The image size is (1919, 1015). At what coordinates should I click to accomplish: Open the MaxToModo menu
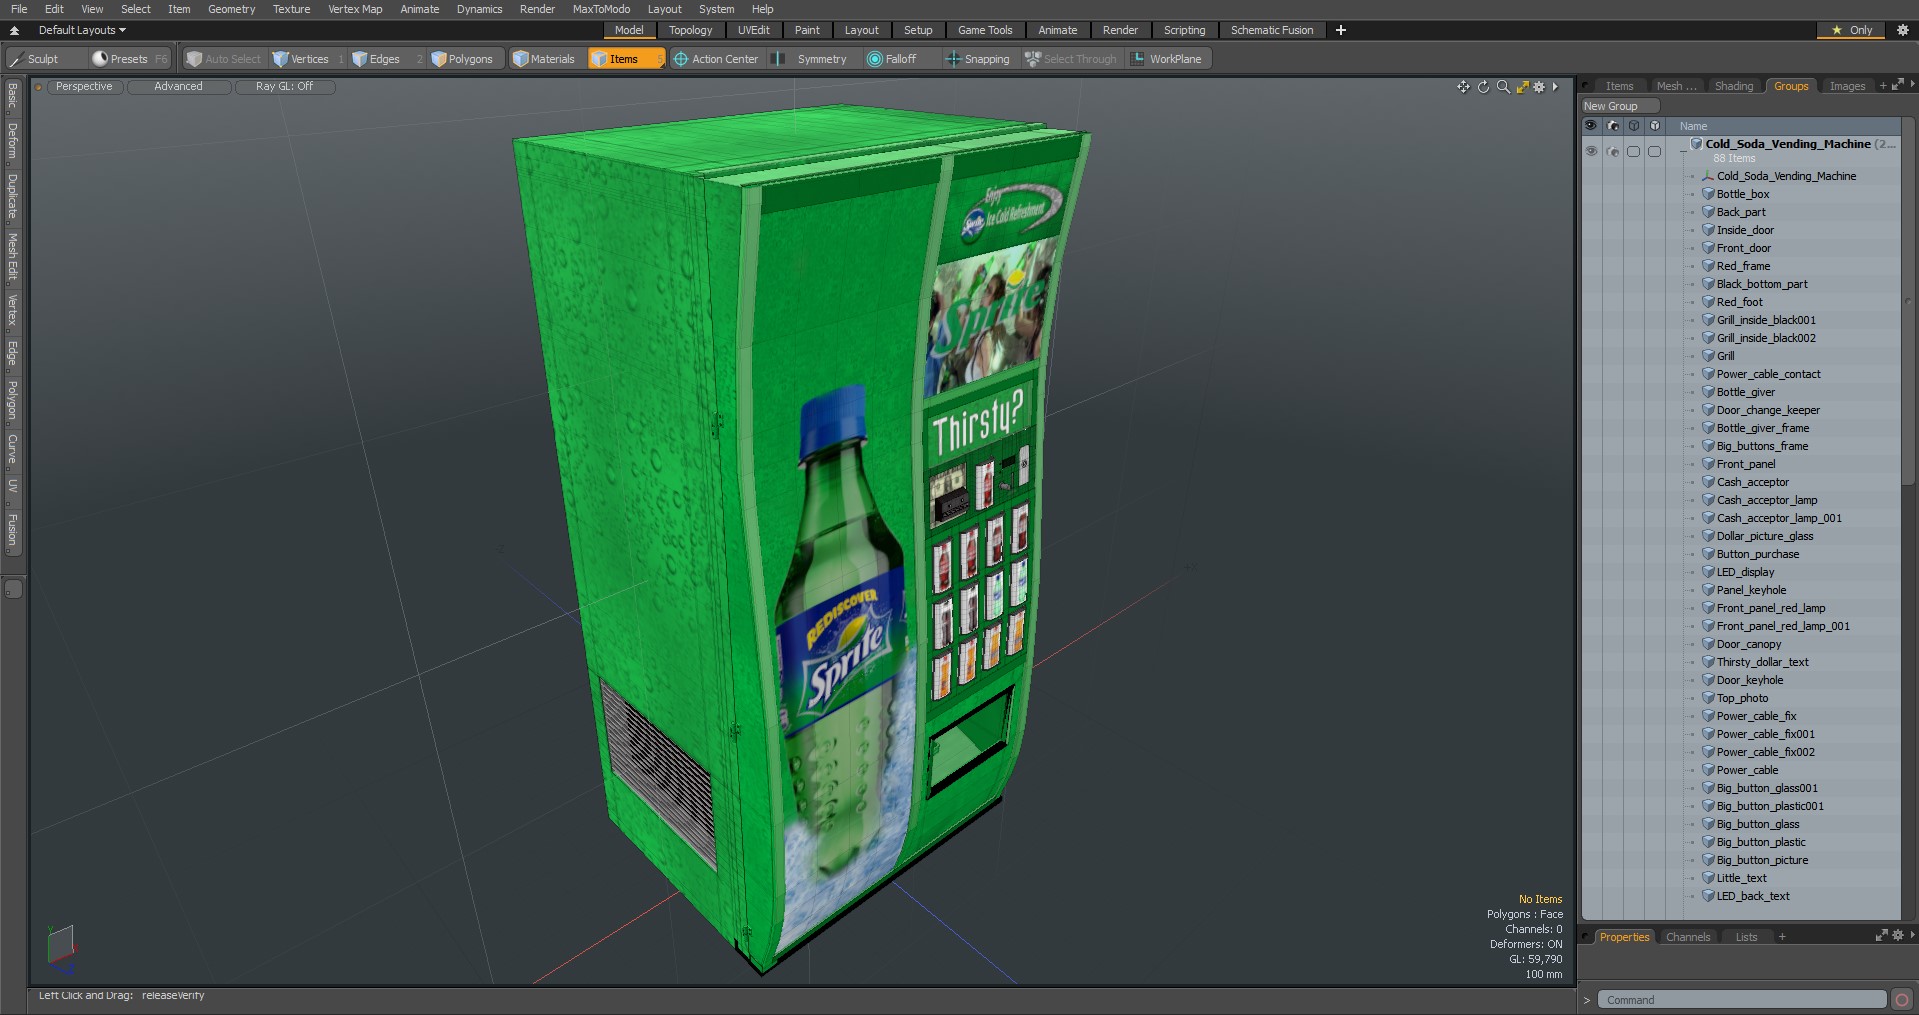[x=601, y=9]
